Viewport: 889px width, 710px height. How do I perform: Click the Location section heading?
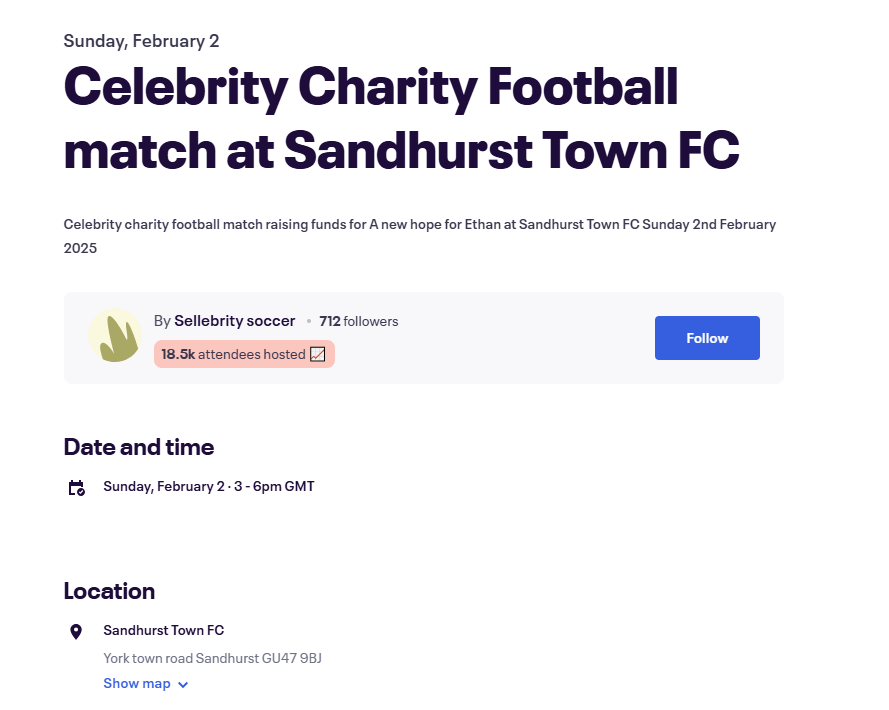[x=109, y=591]
